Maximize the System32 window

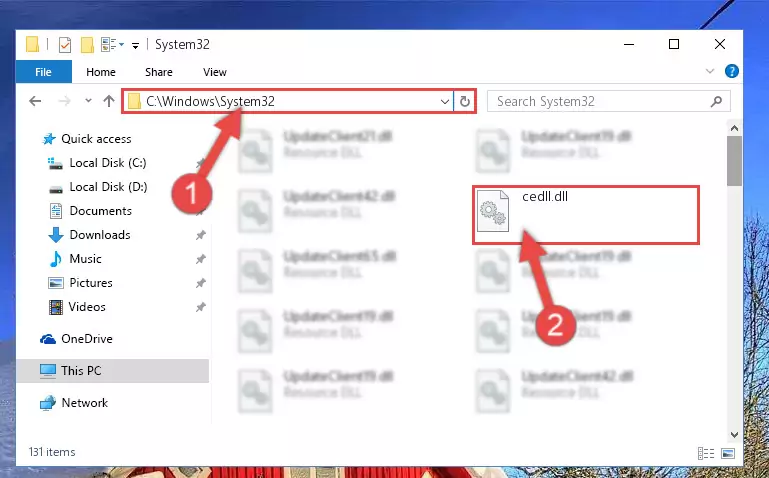[x=674, y=44]
